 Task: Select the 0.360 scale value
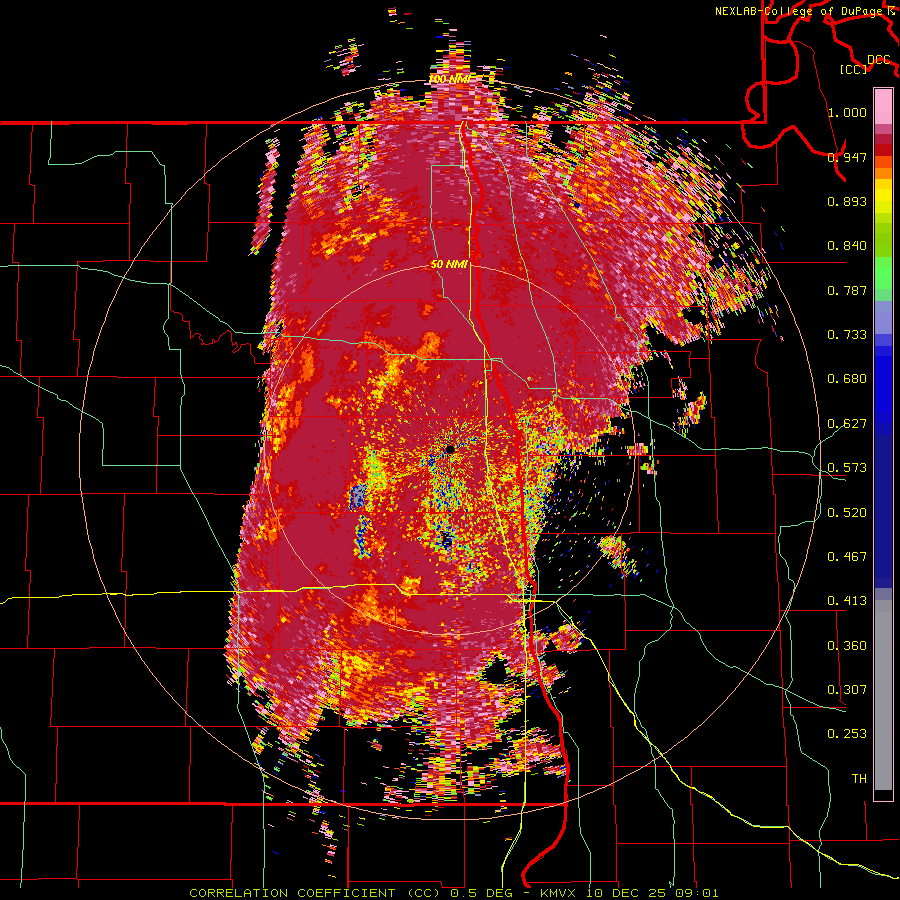pyautogui.click(x=847, y=646)
